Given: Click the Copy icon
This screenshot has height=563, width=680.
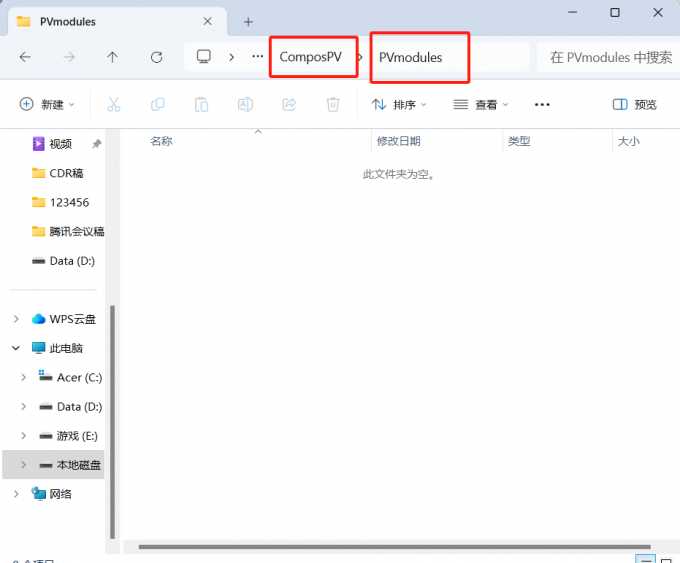Looking at the screenshot, I should pyautogui.click(x=157, y=105).
